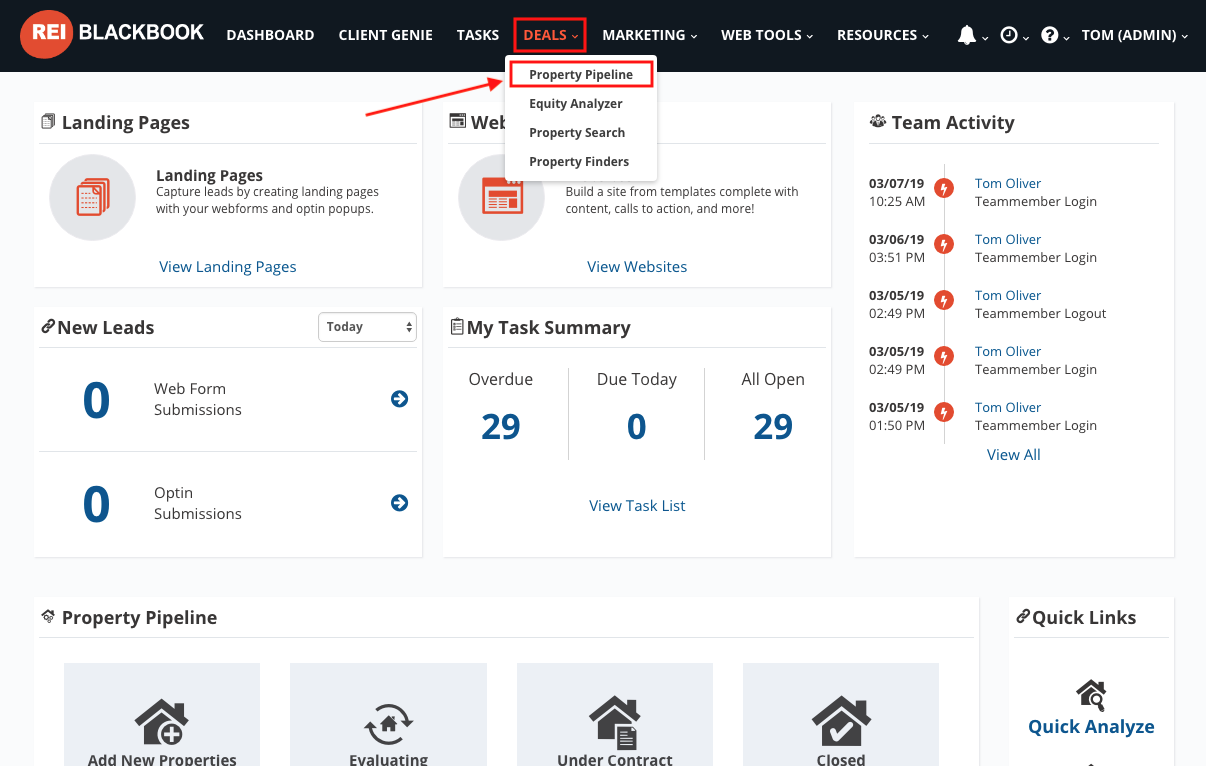Expand the Web Tools dropdown menu
This screenshot has height=766, width=1206.
(x=767, y=35)
